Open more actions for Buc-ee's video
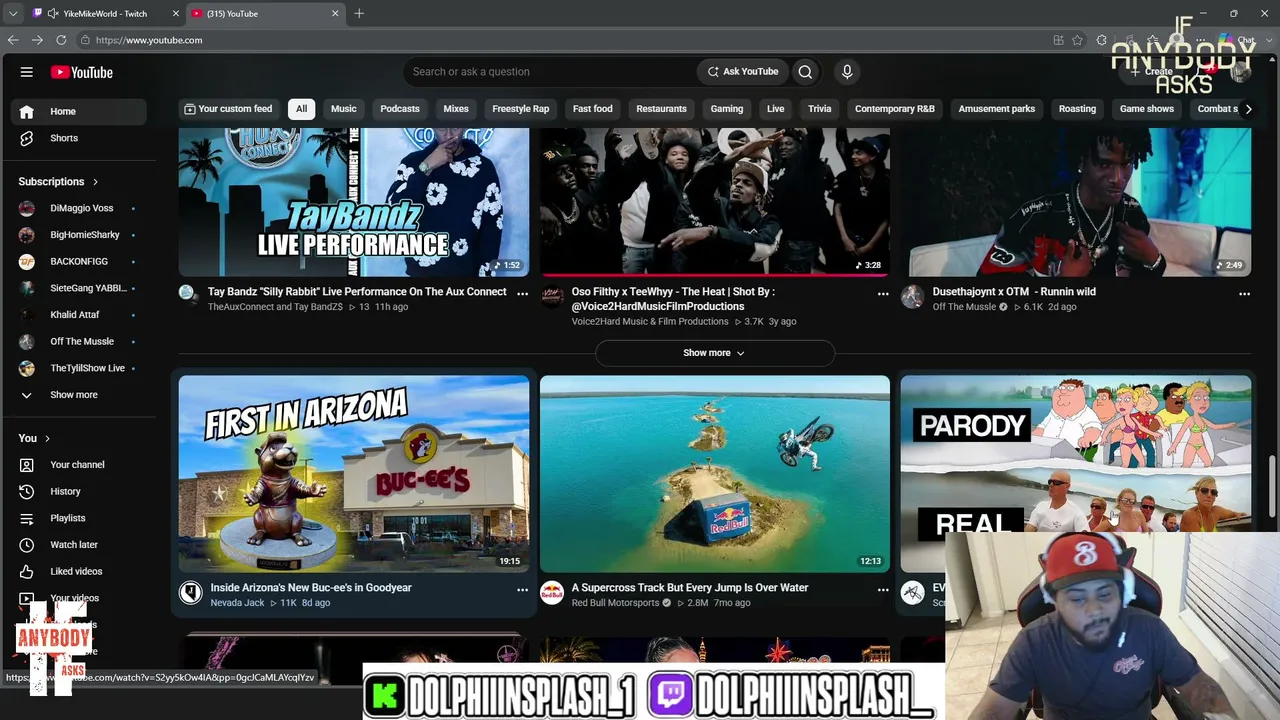Image resolution: width=1280 pixels, height=720 pixels. (522, 590)
